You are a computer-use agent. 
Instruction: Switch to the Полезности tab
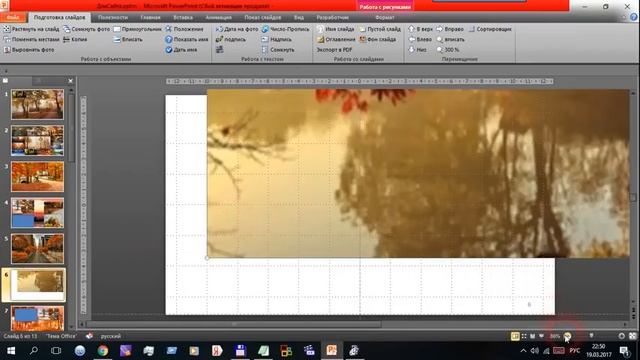pos(113,18)
